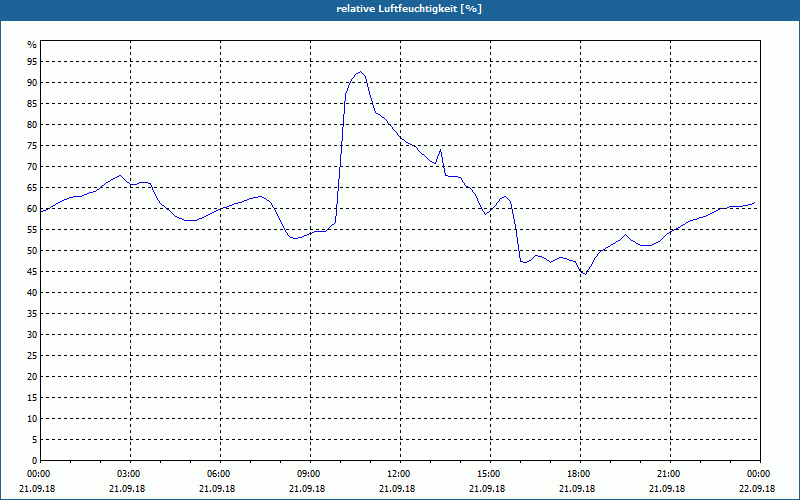Click the x-axis time label '21:00'
The image size is (800, 500).
pyautogui.click(x=669, y=474)
